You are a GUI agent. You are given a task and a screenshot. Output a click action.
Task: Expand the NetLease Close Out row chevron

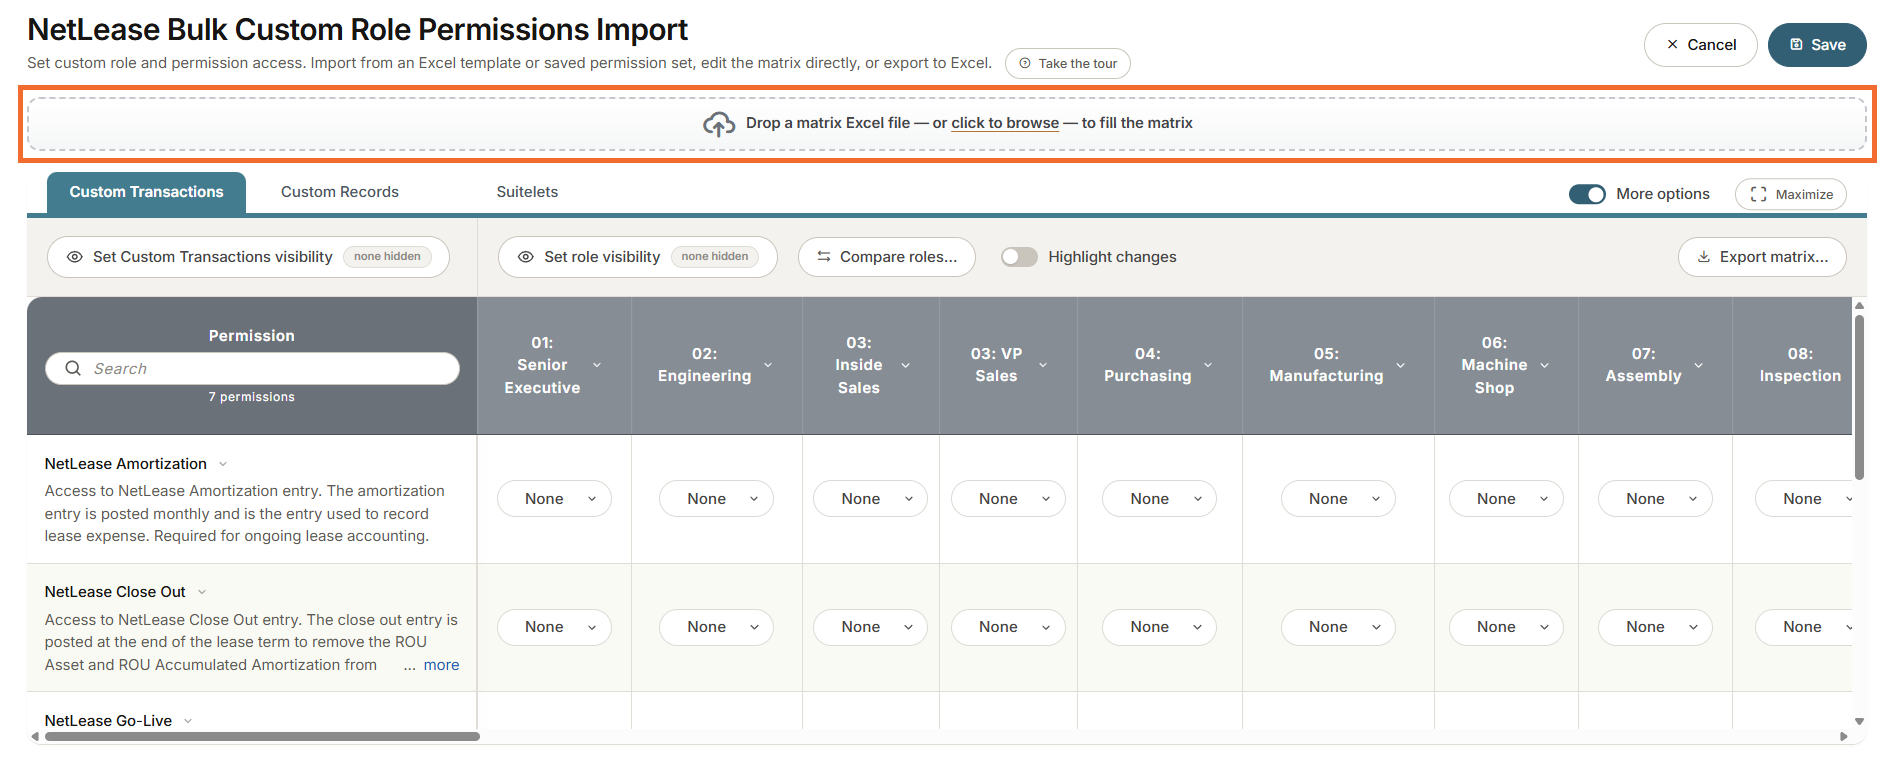click(202, 592)
